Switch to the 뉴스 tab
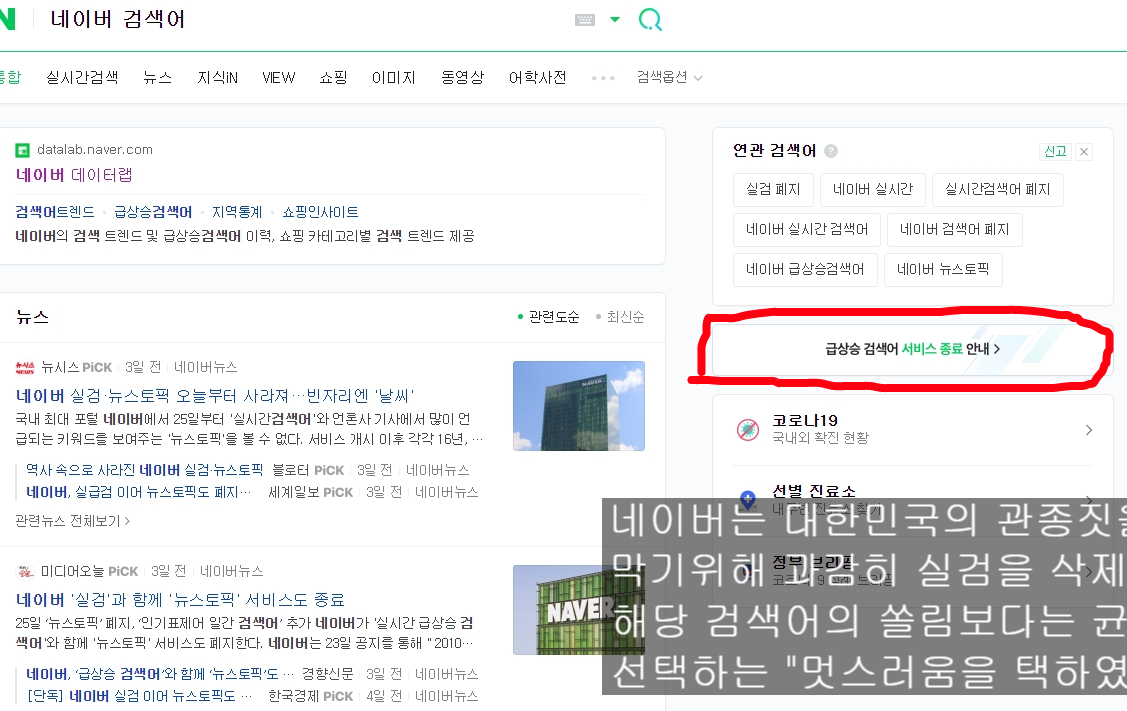 click(157, 77)
